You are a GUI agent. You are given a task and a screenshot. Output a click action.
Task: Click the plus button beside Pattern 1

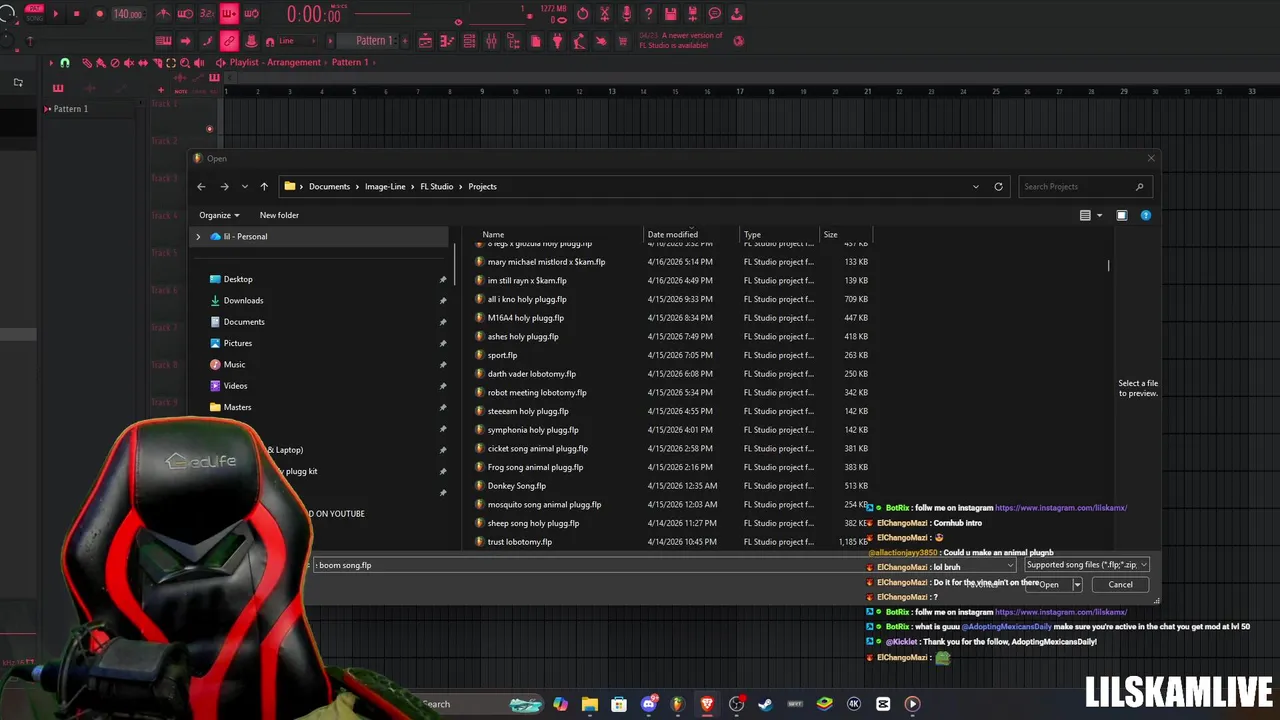point(406,41)
